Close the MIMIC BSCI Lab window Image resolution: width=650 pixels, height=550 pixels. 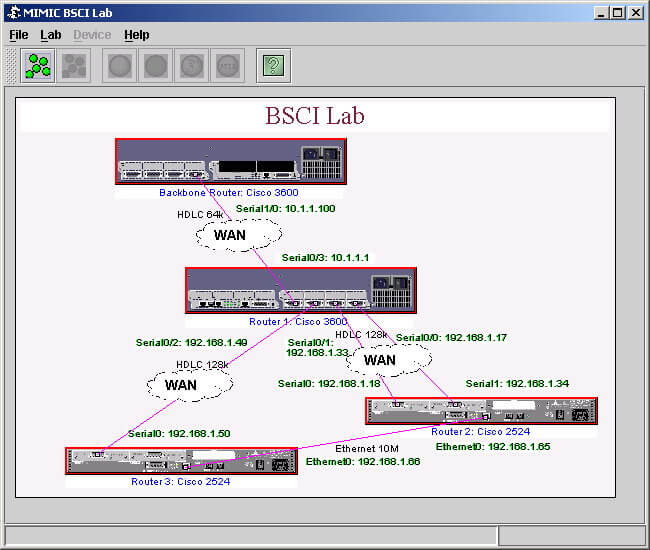(x=636, y=13)
